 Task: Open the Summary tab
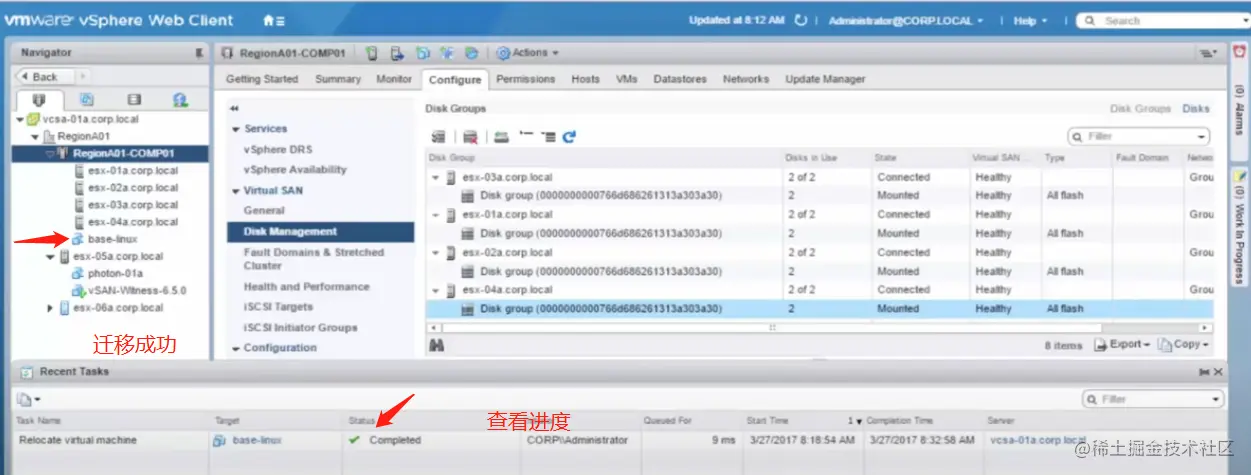[338, 79]
